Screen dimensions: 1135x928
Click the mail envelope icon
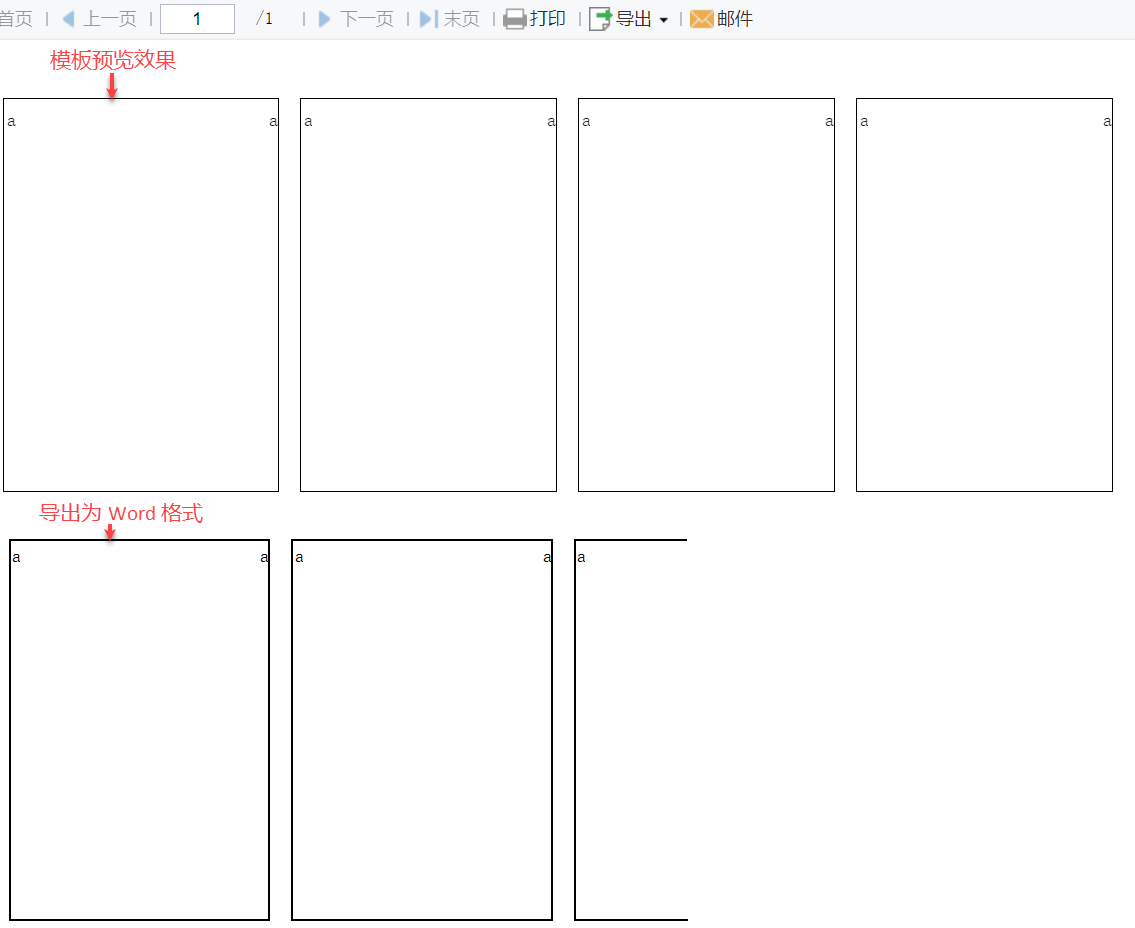coord(701,19)
